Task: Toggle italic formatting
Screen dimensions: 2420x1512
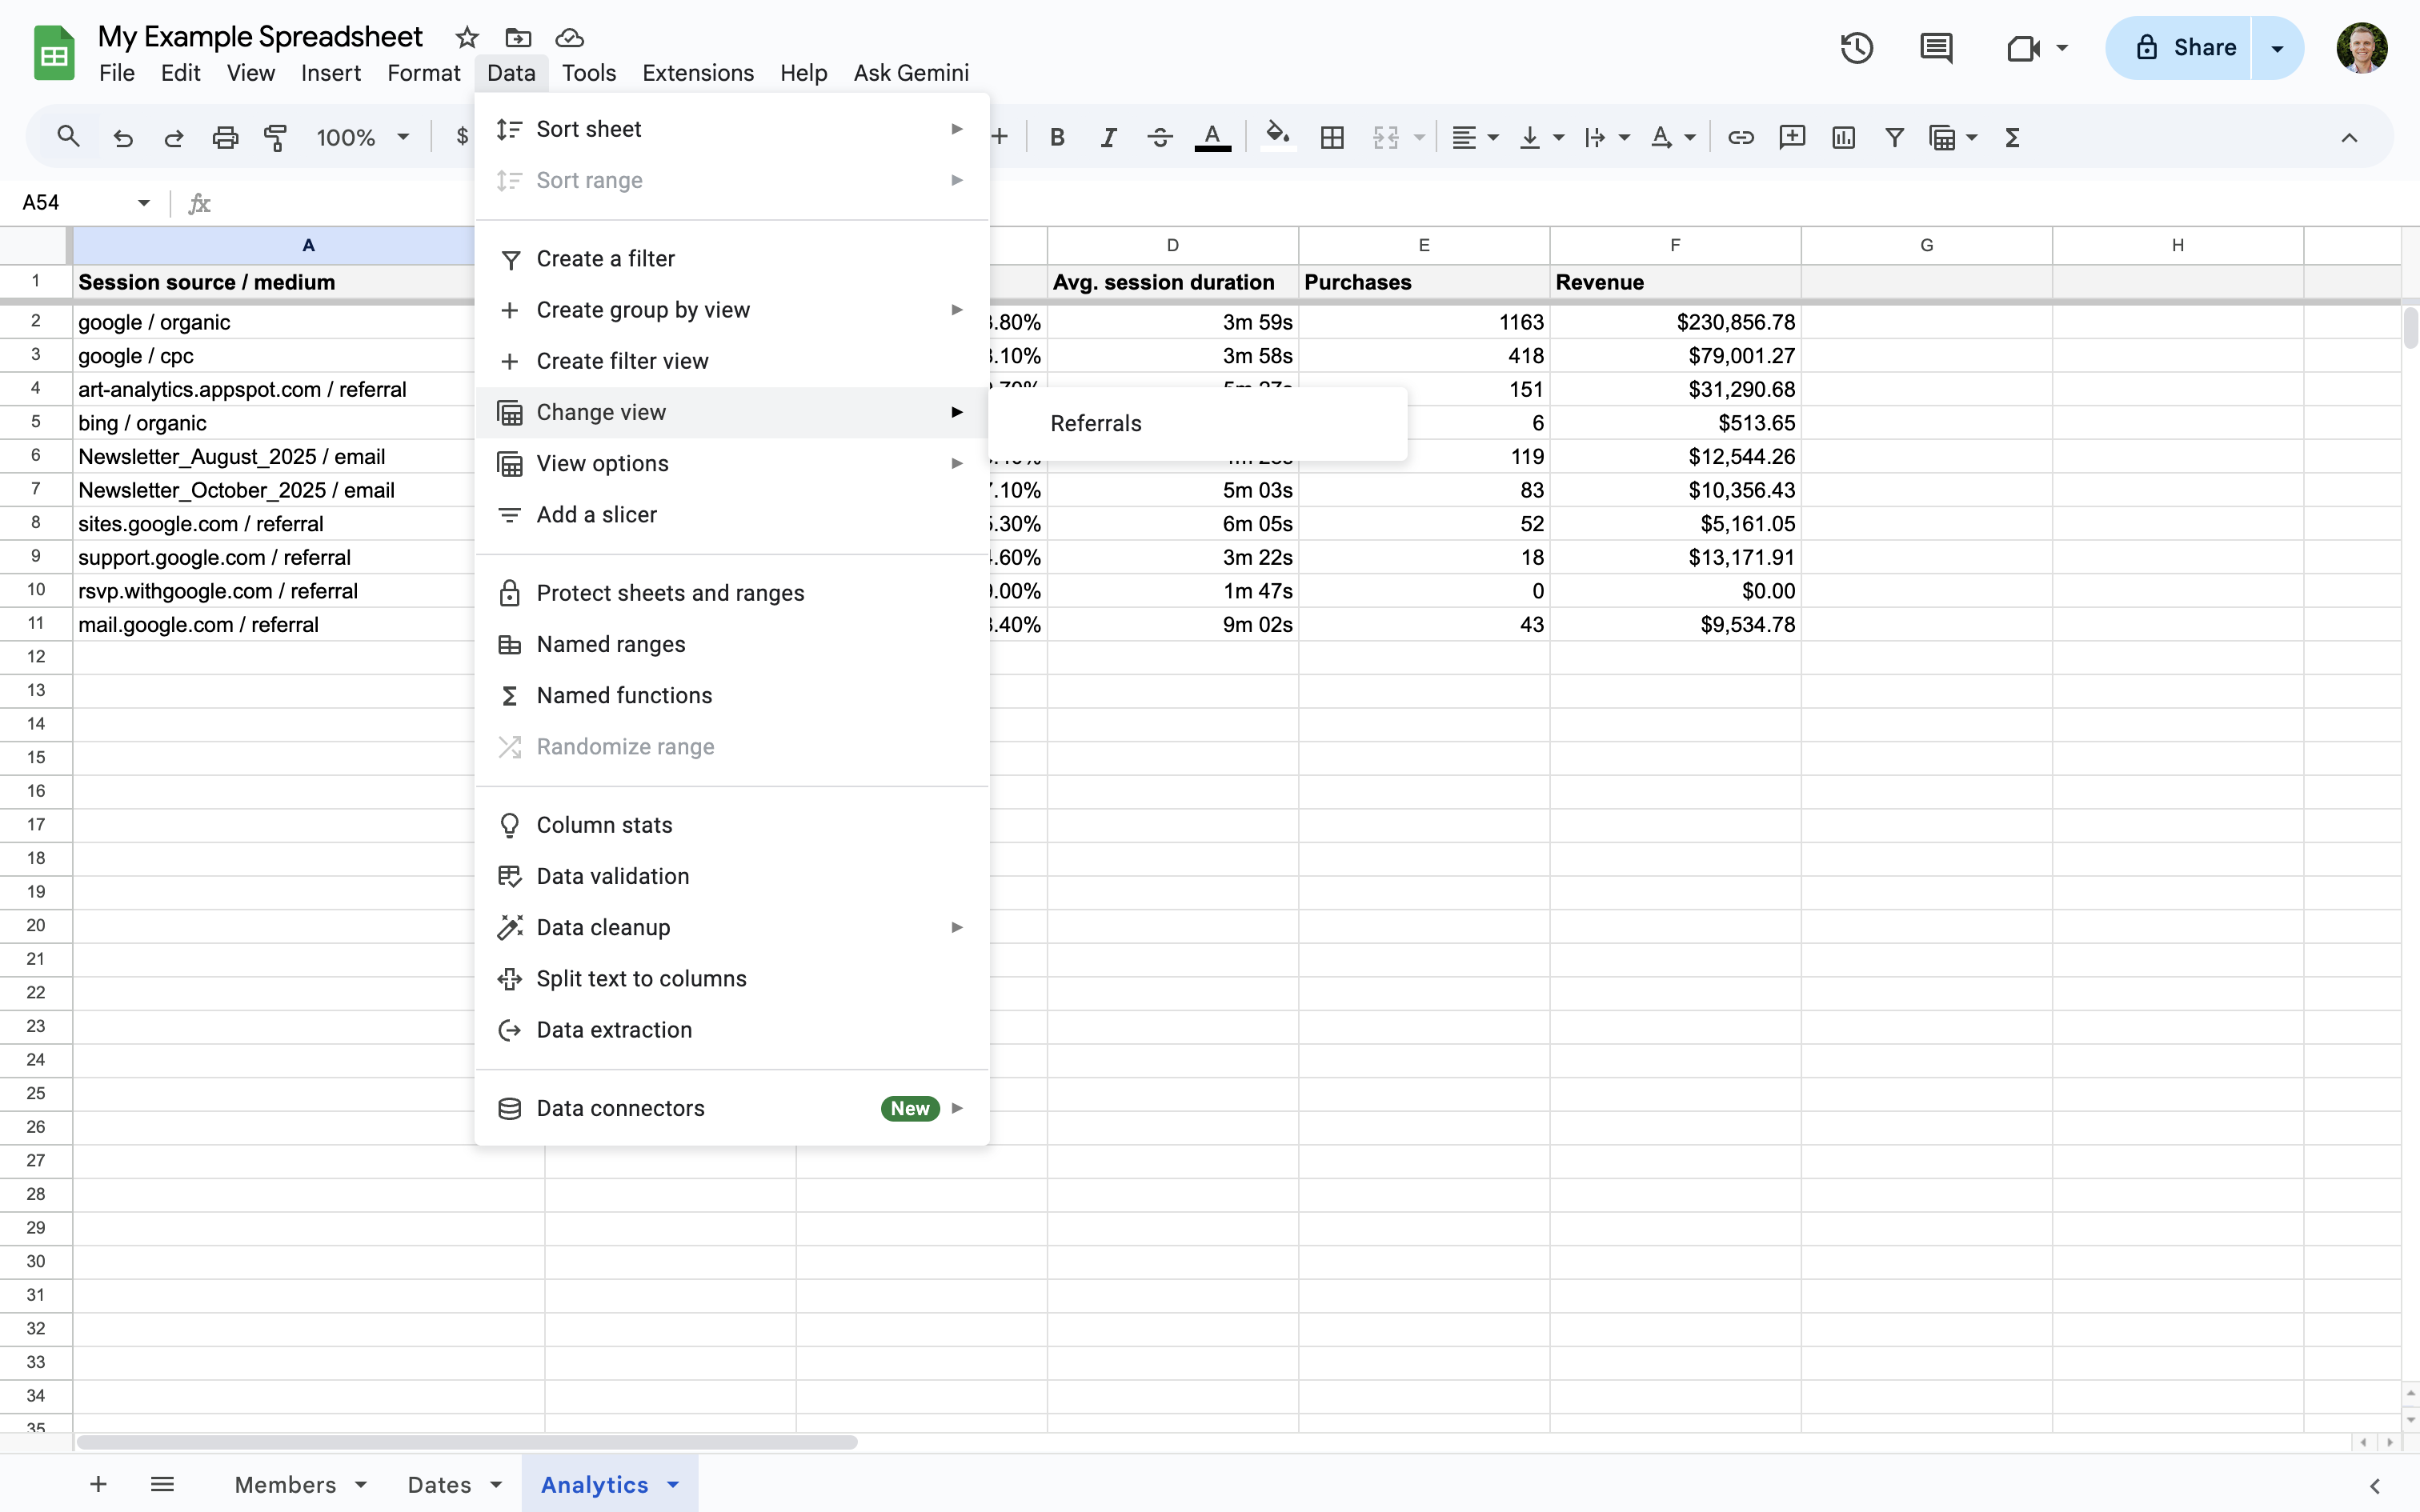Action: pos(1108,137)
